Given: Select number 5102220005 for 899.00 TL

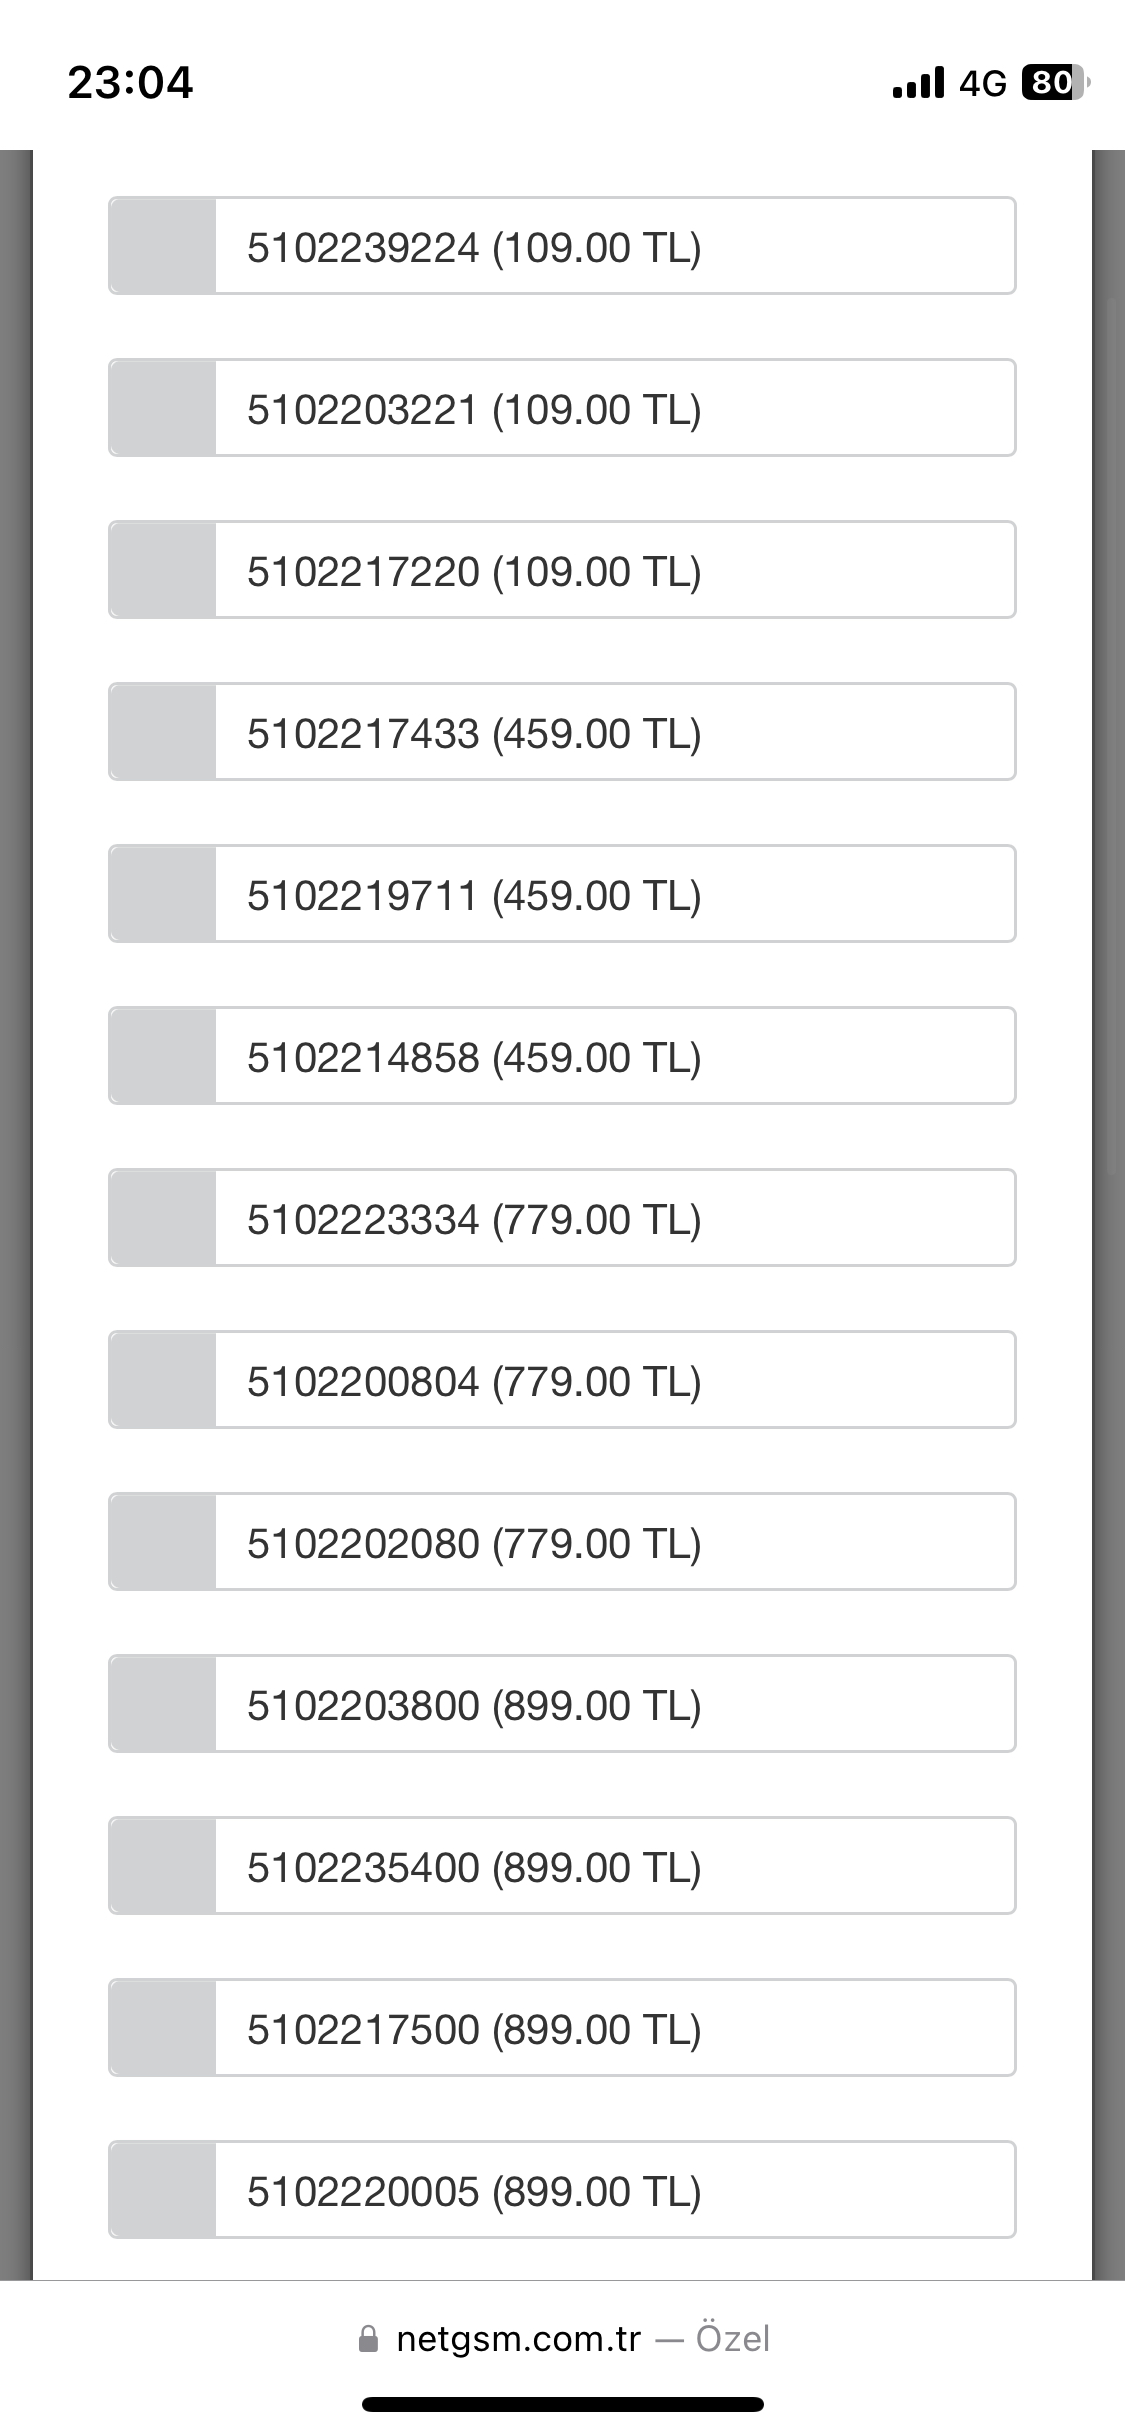Looking at the screenshot, I should click(562, 2190).
